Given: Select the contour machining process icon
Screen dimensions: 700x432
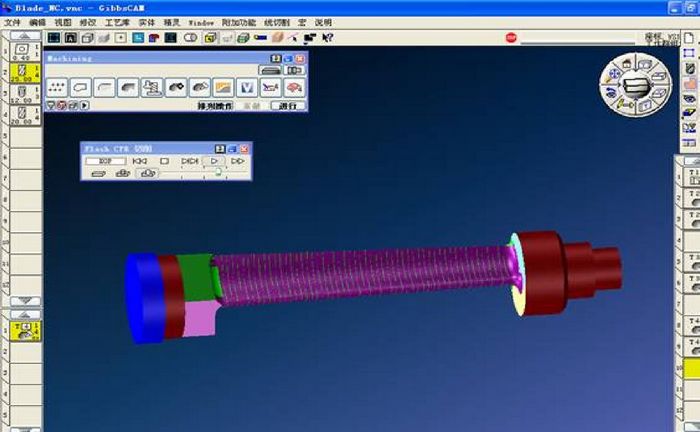Looking at the screenshot, I should click(80, 87).
